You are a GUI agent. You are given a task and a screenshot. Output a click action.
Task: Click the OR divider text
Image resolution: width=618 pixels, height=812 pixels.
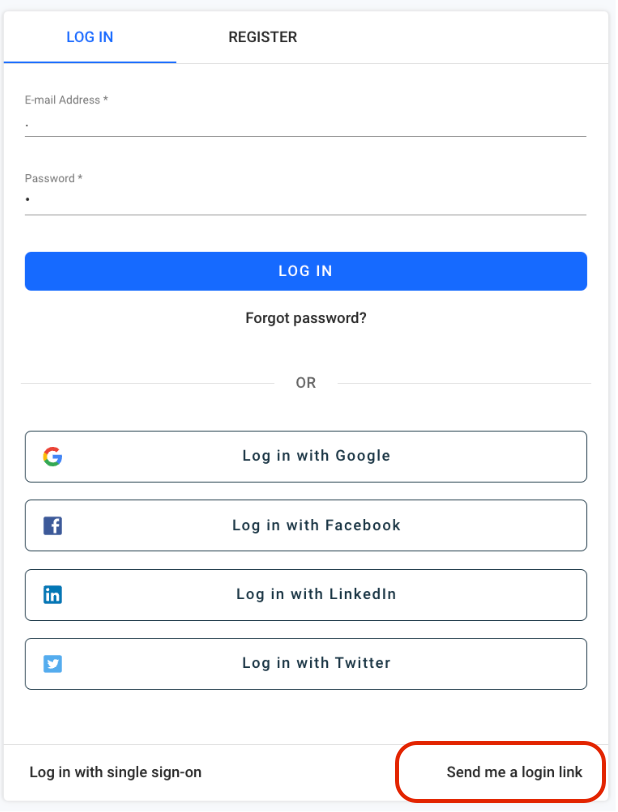(306, 383)
